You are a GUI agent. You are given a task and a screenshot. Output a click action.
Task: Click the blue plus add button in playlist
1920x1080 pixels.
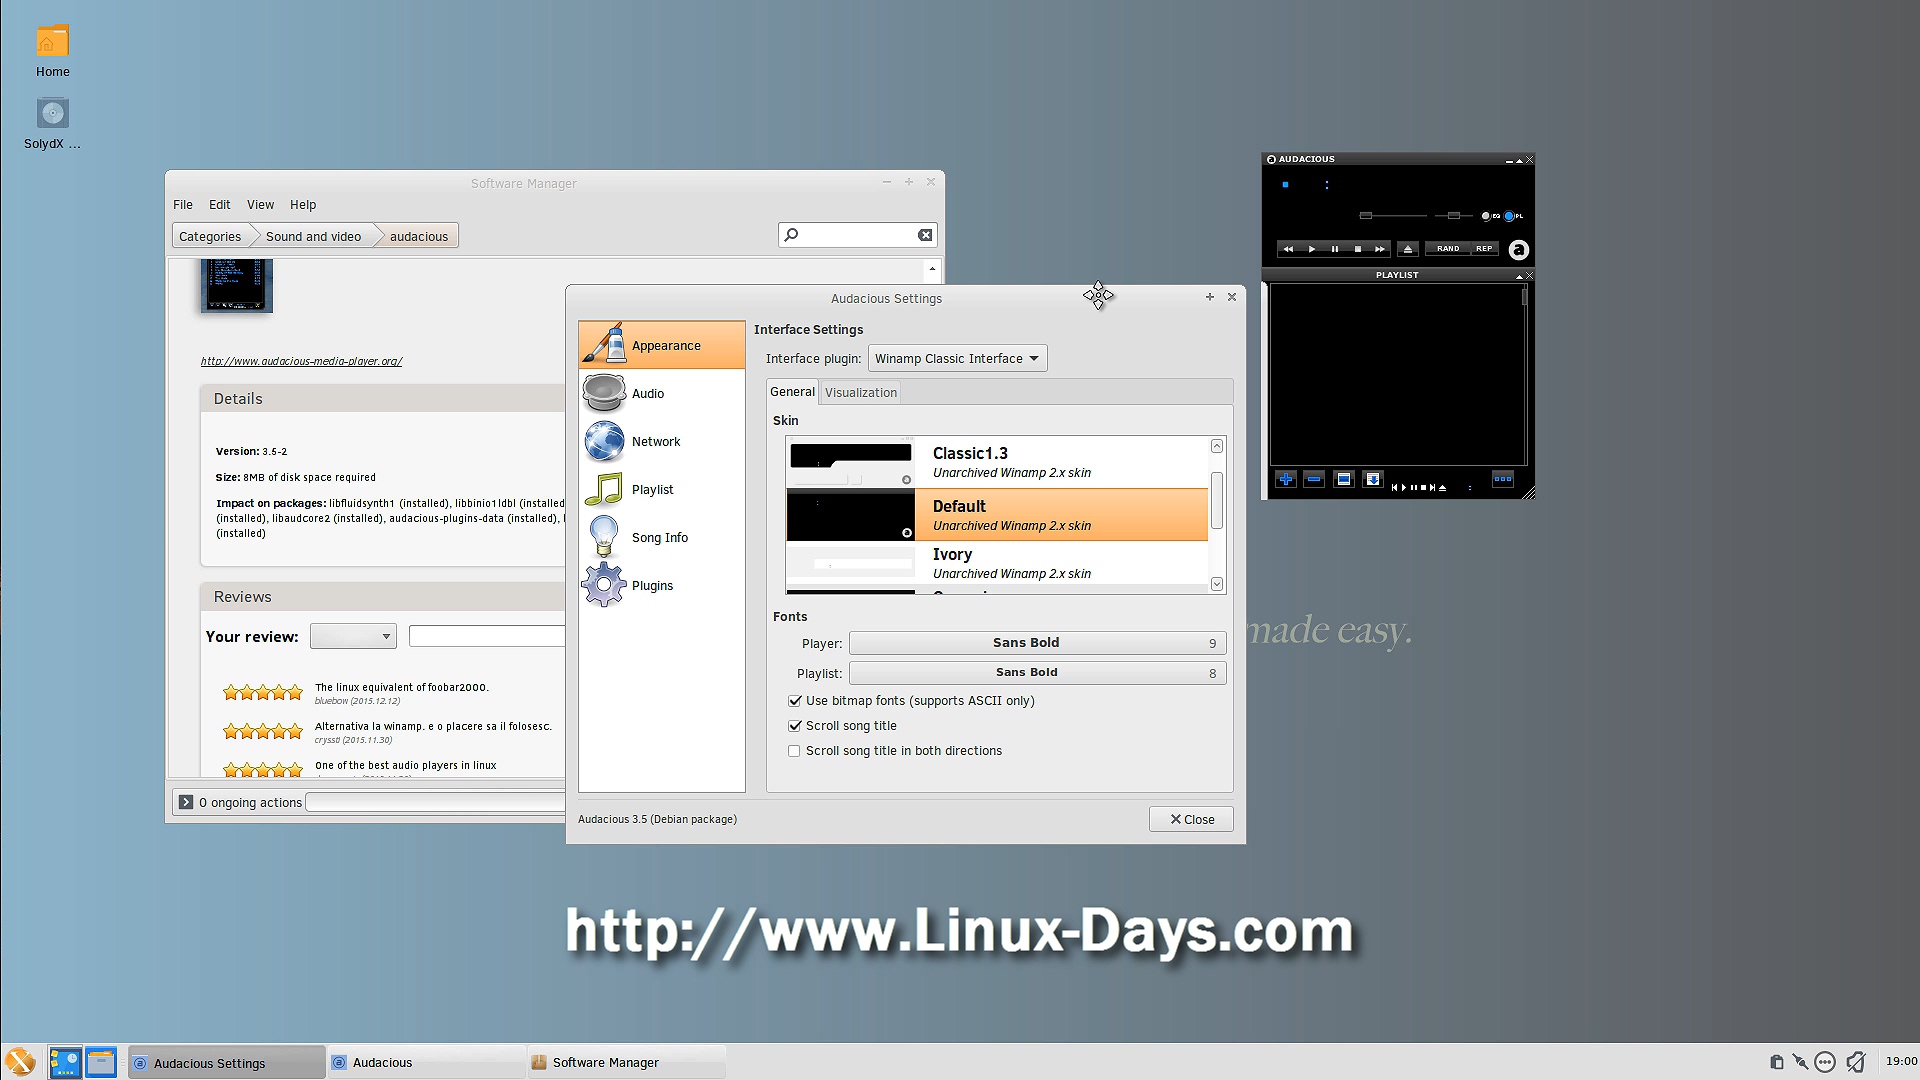1286,480
